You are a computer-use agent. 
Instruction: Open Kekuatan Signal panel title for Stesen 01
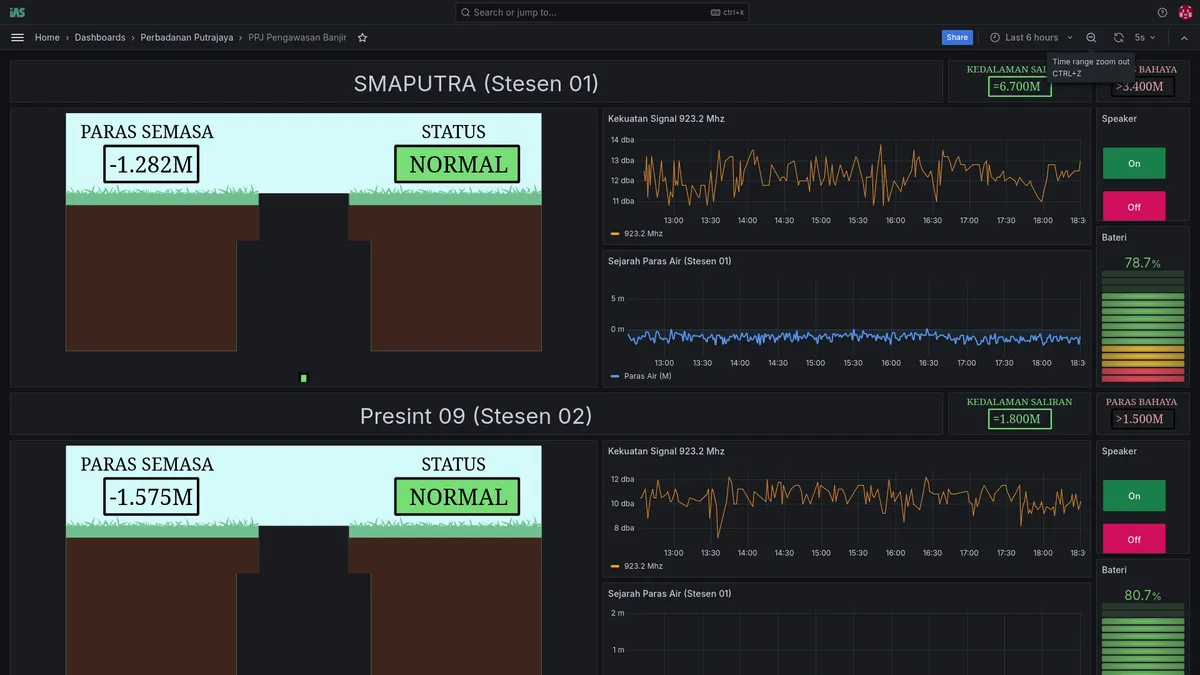666,118
